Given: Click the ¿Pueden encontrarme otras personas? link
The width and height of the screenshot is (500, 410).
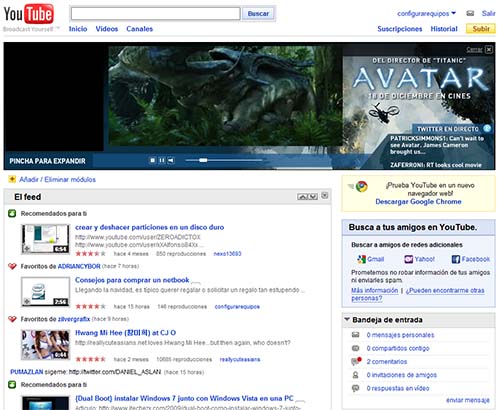Looking at the screenshot, I should [418, 294].
